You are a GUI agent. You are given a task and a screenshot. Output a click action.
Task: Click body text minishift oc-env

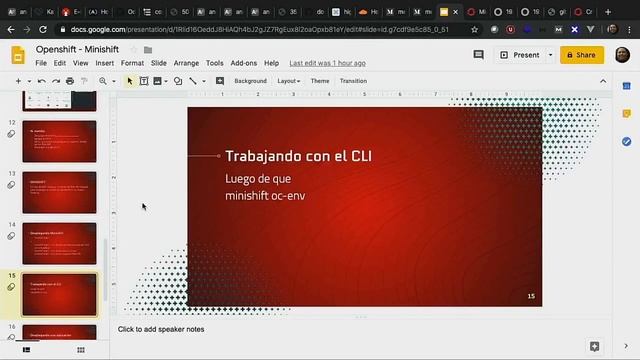tap(265, 196)
